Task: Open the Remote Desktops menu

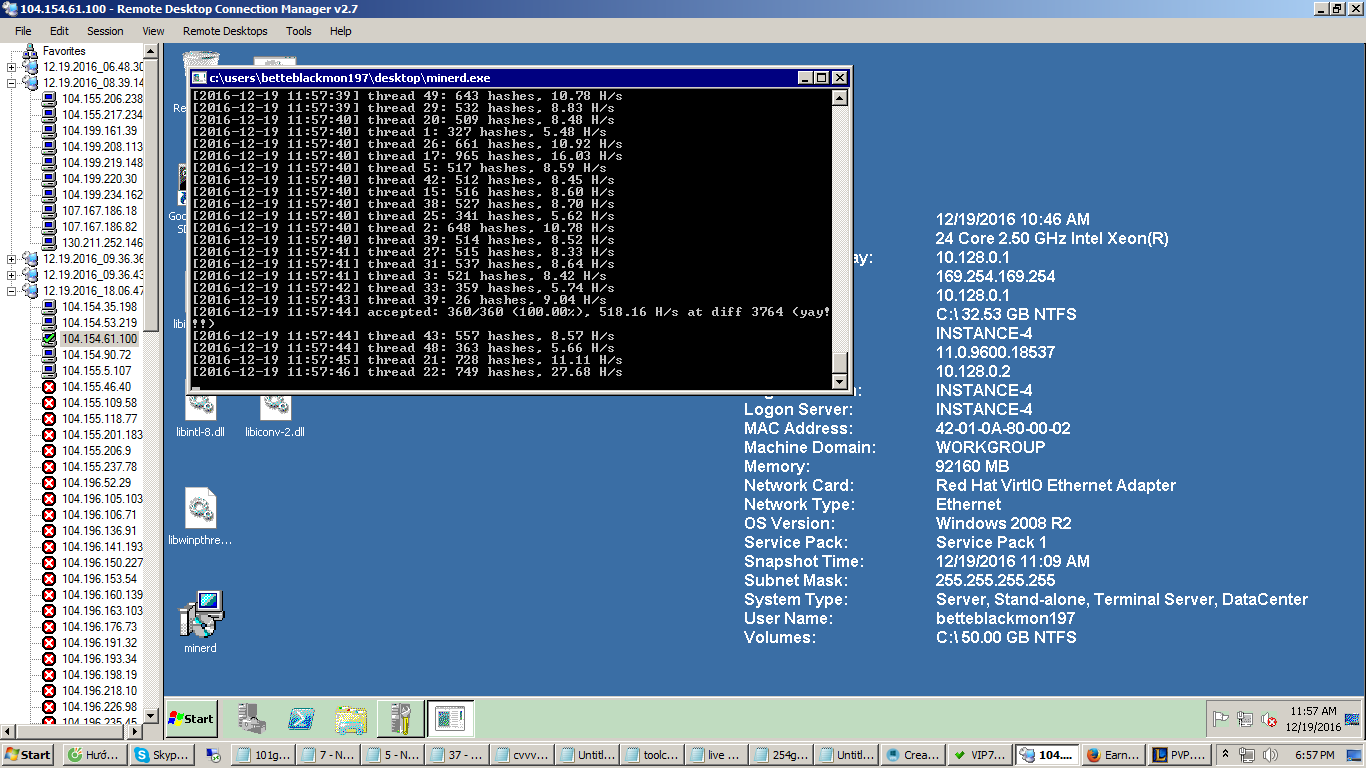Action: 225,31
